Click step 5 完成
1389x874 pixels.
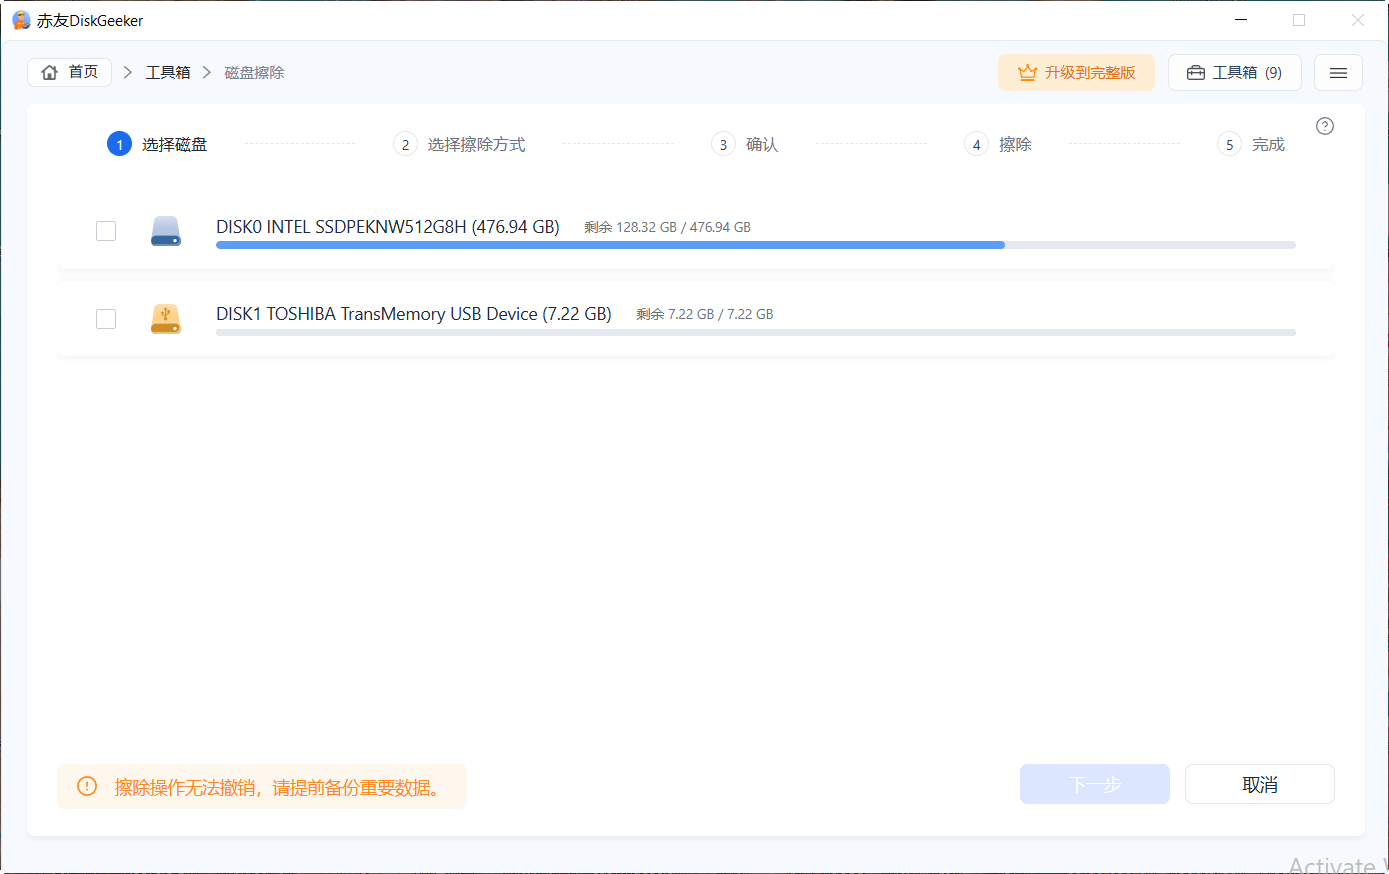click(1251, 145)
